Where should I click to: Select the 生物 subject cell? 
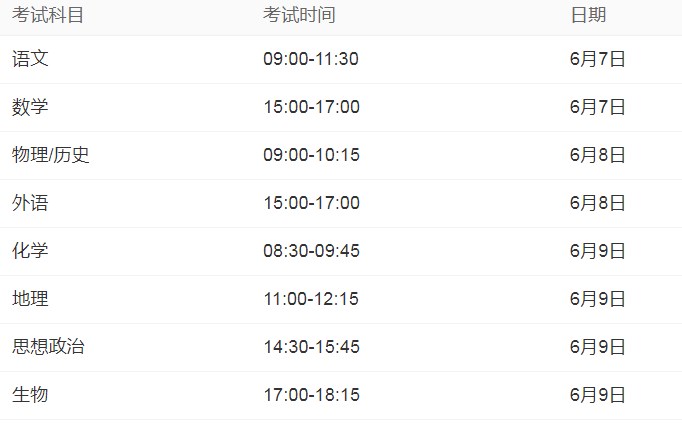30,395
